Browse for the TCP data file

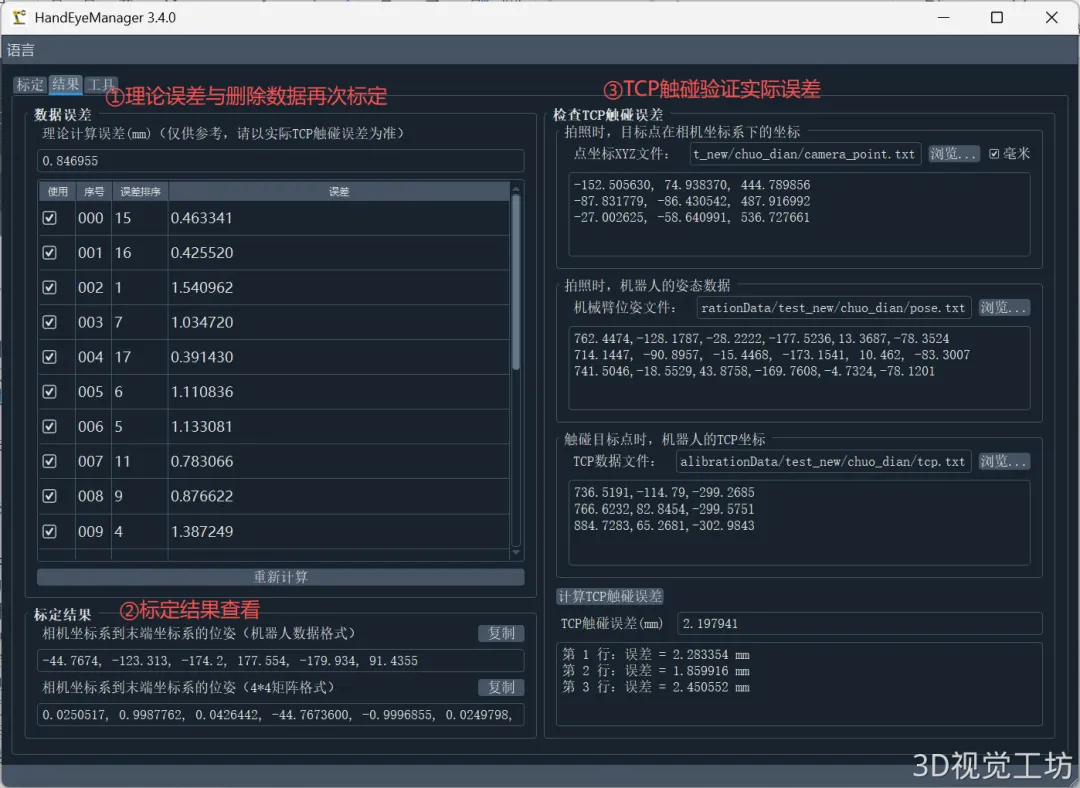tap(1004, 461)
